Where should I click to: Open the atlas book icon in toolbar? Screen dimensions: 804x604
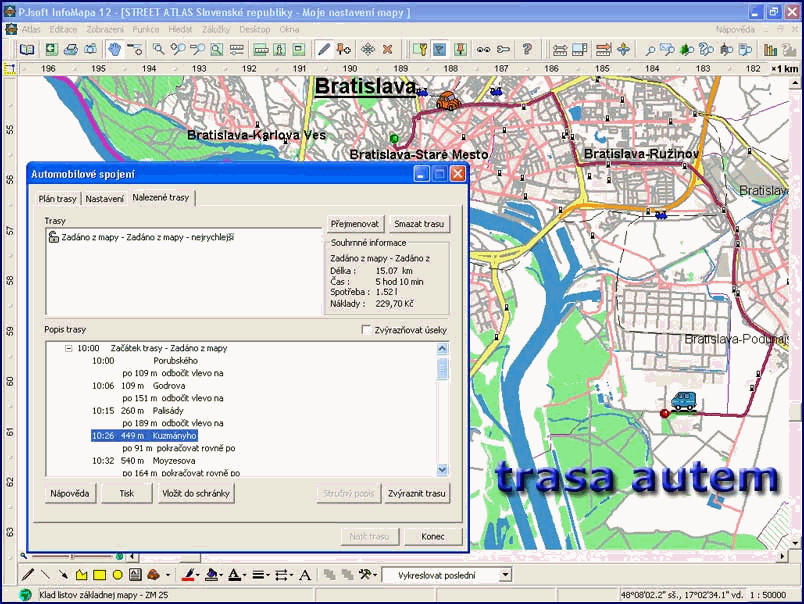(x=27, y=49)
